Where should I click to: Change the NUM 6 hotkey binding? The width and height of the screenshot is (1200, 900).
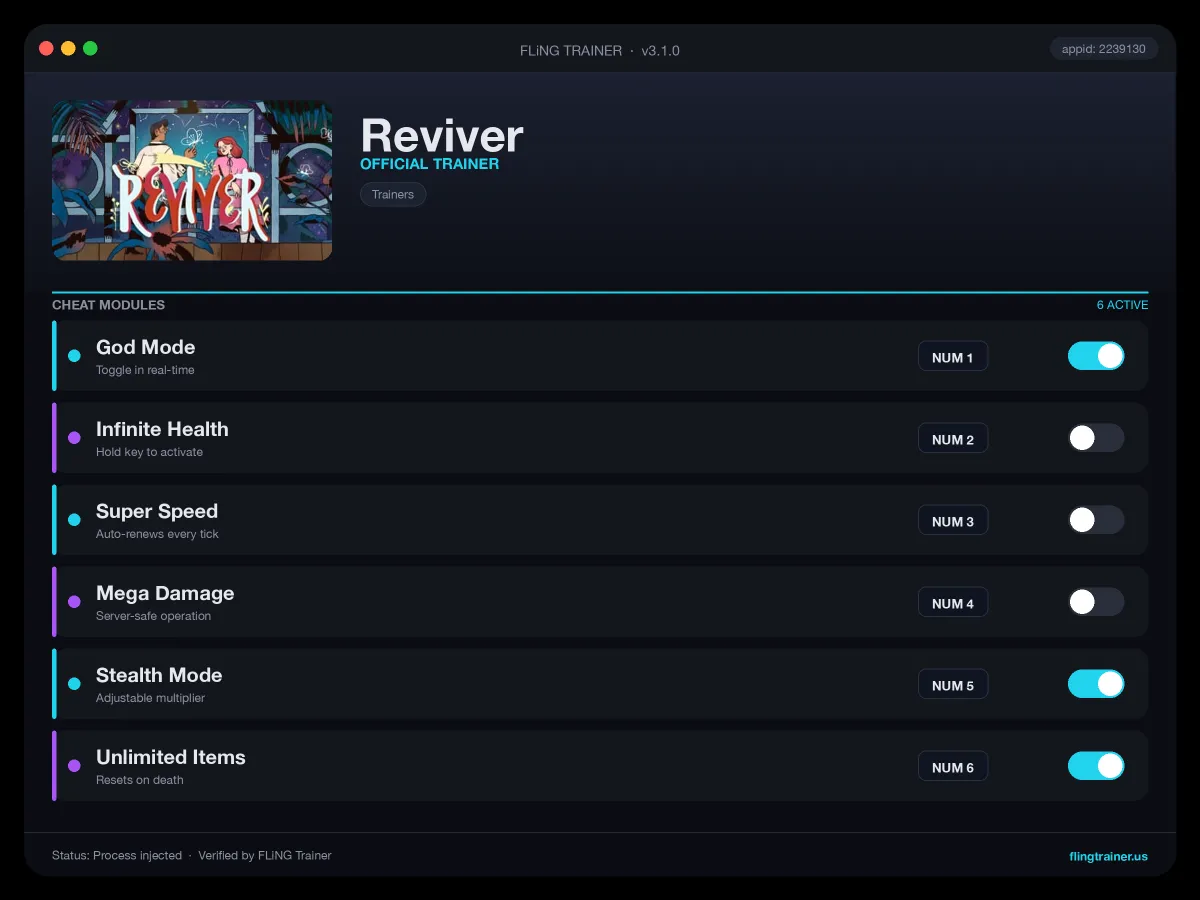(x=953, y=767)
